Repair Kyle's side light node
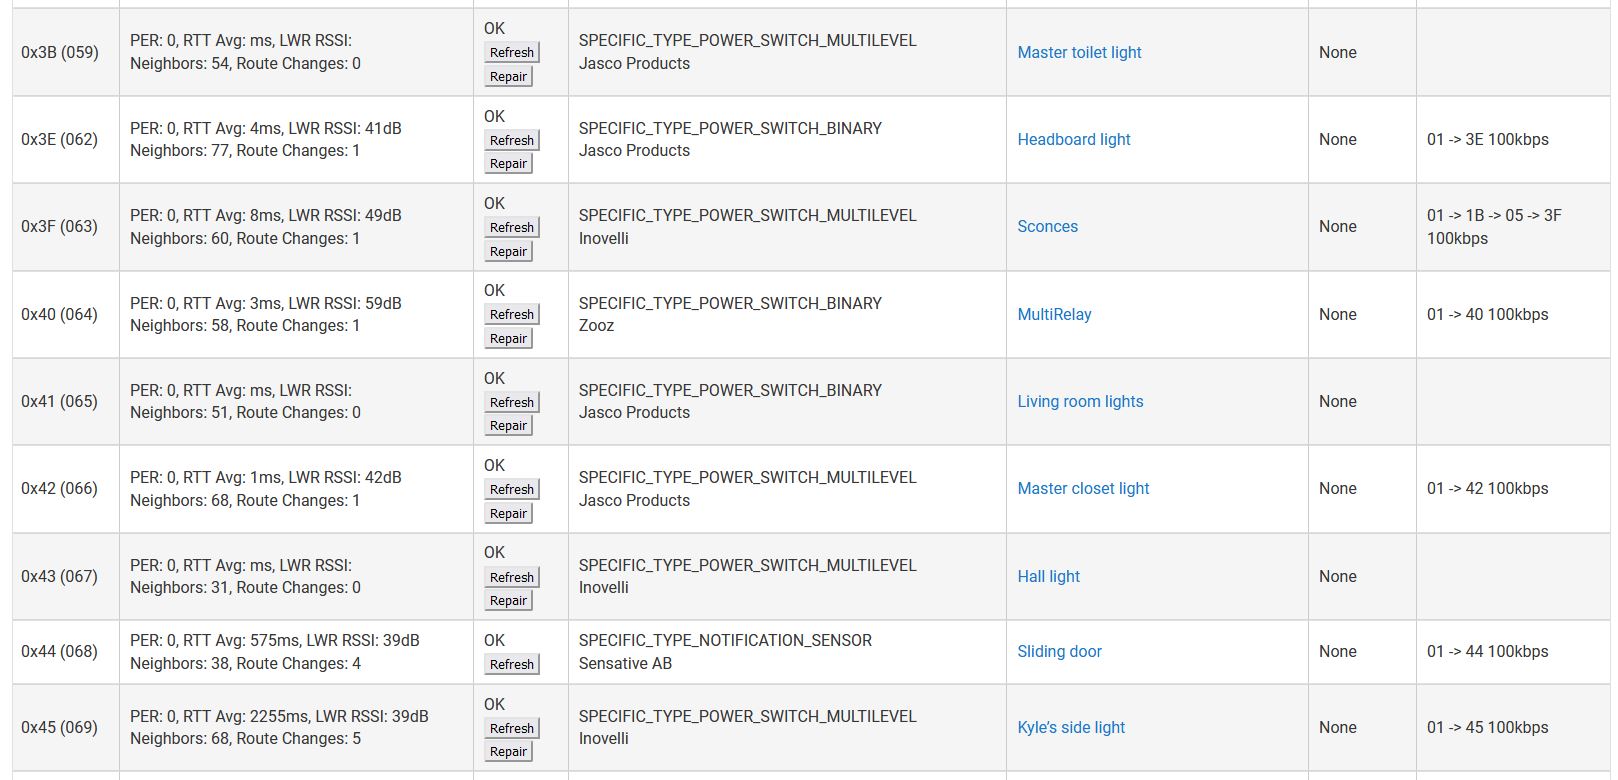1618x780 pixels. (x=508, y=751)
